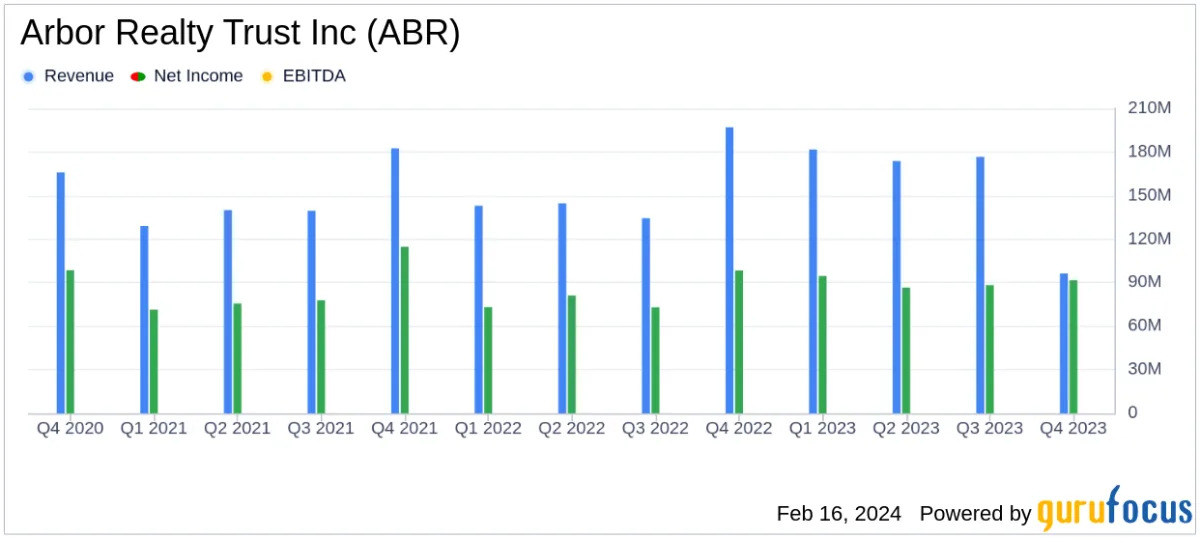Screen dimensions: 1200x538
Task: Toggle the Revenue series in the legend
Action: (78, 76)
